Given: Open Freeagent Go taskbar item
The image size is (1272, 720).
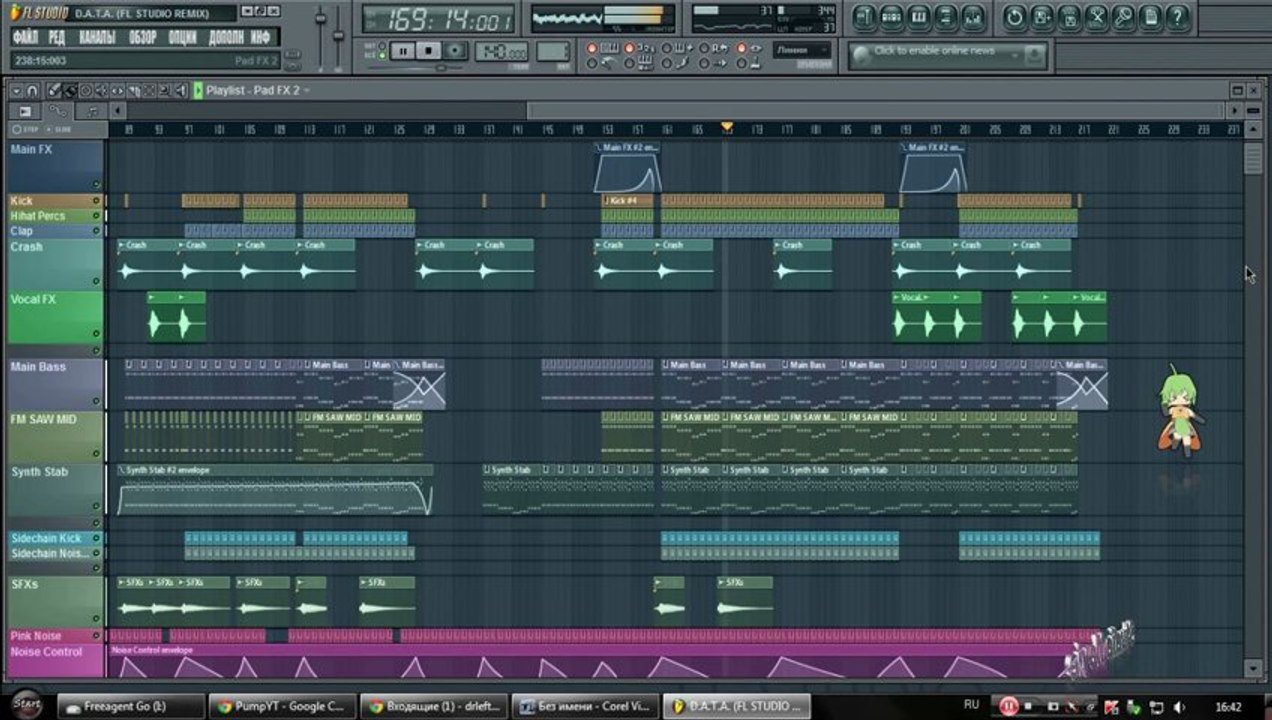Looking at the screenshot, I should pyautogui.click(x=130, y=706).
